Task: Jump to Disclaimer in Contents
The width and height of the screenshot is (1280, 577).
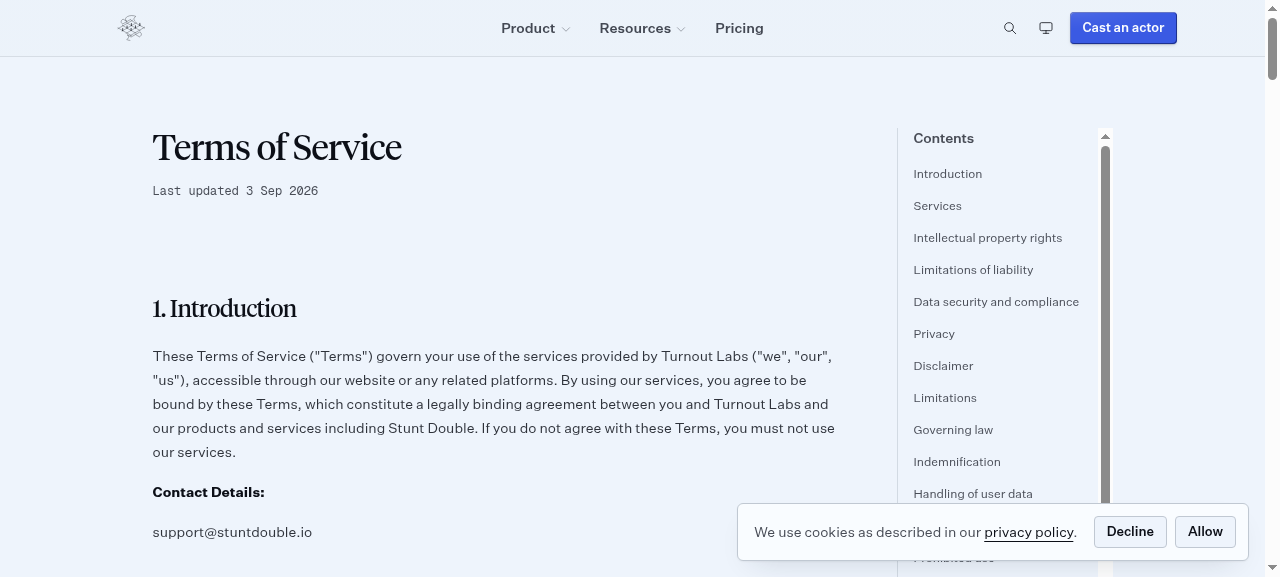Action: pyautogui.click(x=943, y=366)
